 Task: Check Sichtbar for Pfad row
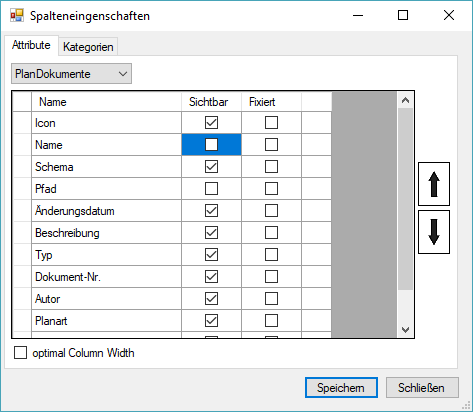(211, 189)
